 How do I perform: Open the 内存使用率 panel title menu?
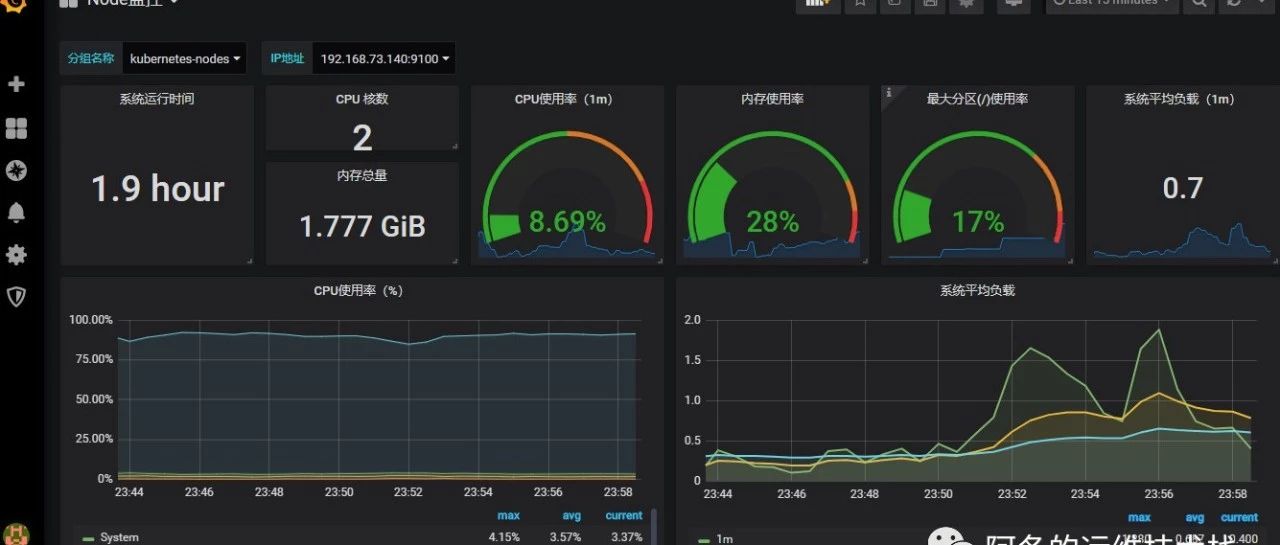click(772, 99)
